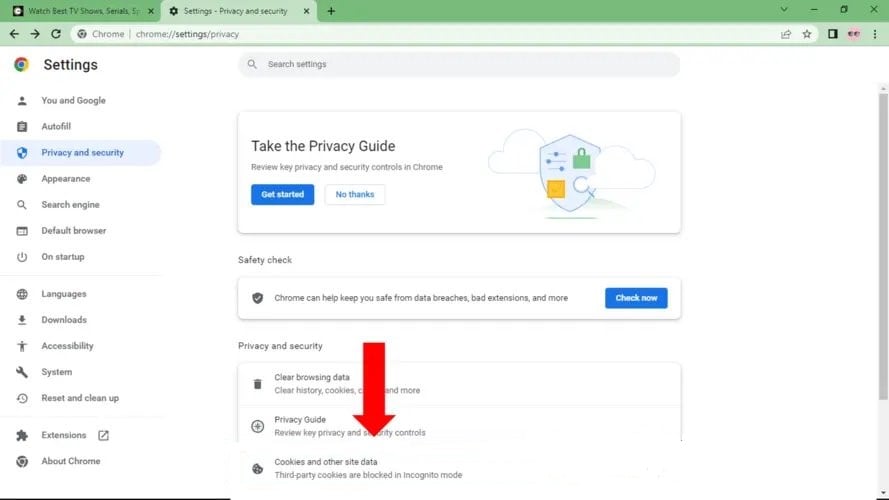The image size is (889, 500).
Task: Click the magnifier icon for Search engine
Action: click(22, 205)
